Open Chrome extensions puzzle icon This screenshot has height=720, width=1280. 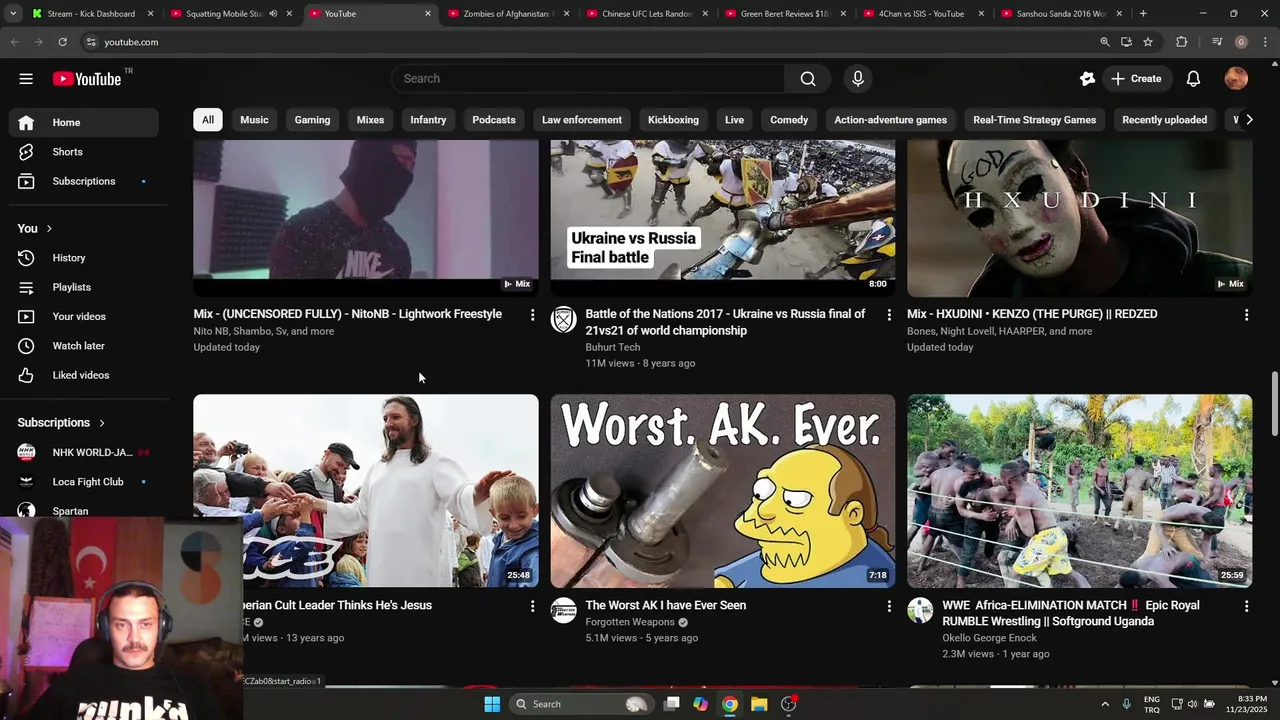click(x=1181, y=42)
